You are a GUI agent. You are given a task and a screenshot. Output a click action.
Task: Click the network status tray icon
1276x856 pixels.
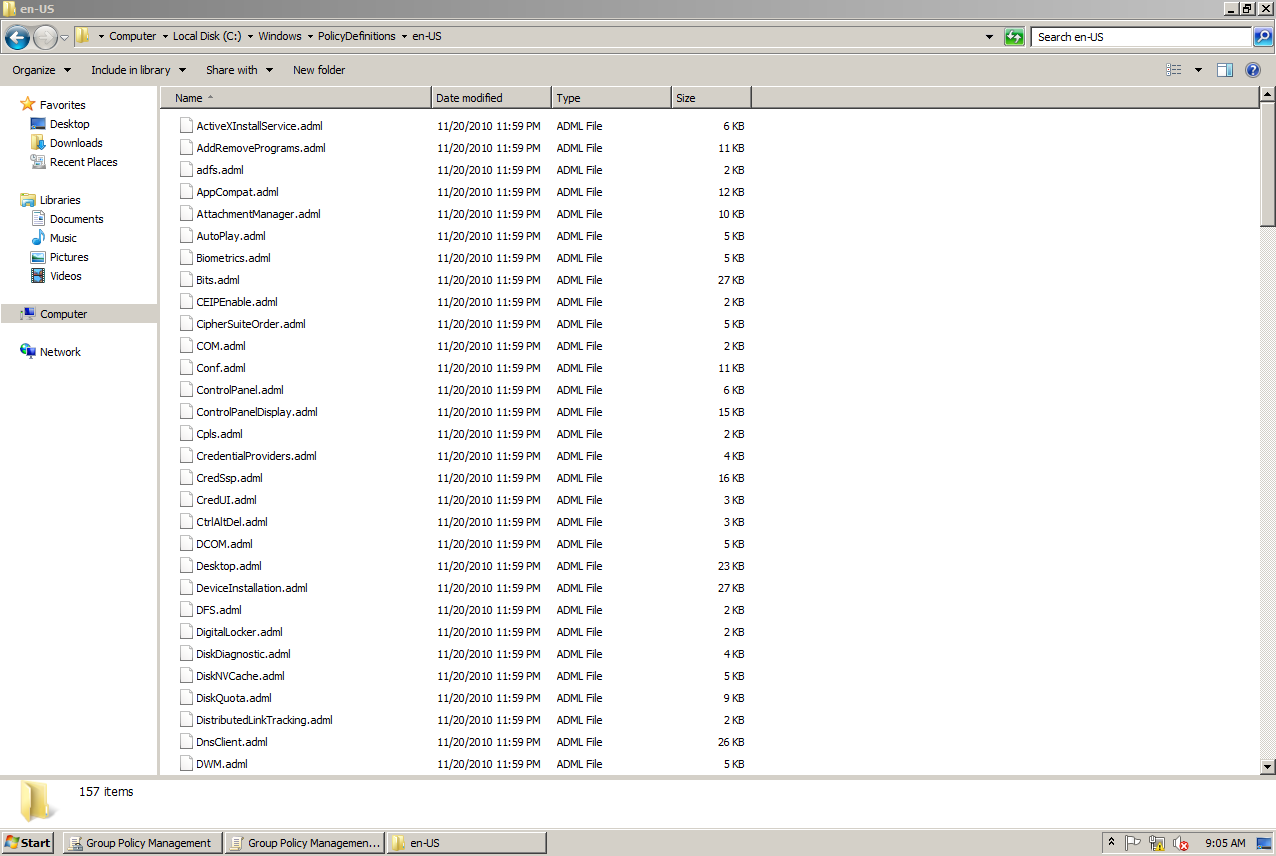coord(1157,843)
